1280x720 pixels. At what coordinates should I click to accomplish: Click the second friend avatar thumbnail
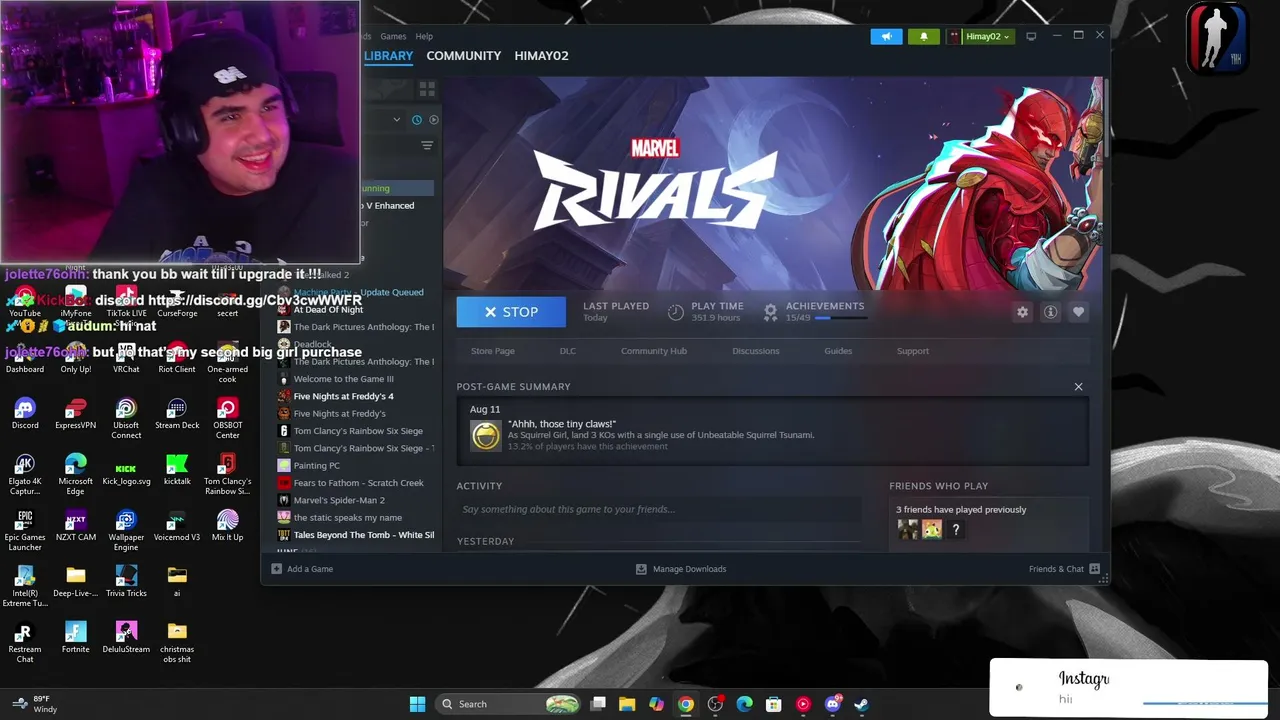point(932,530)
